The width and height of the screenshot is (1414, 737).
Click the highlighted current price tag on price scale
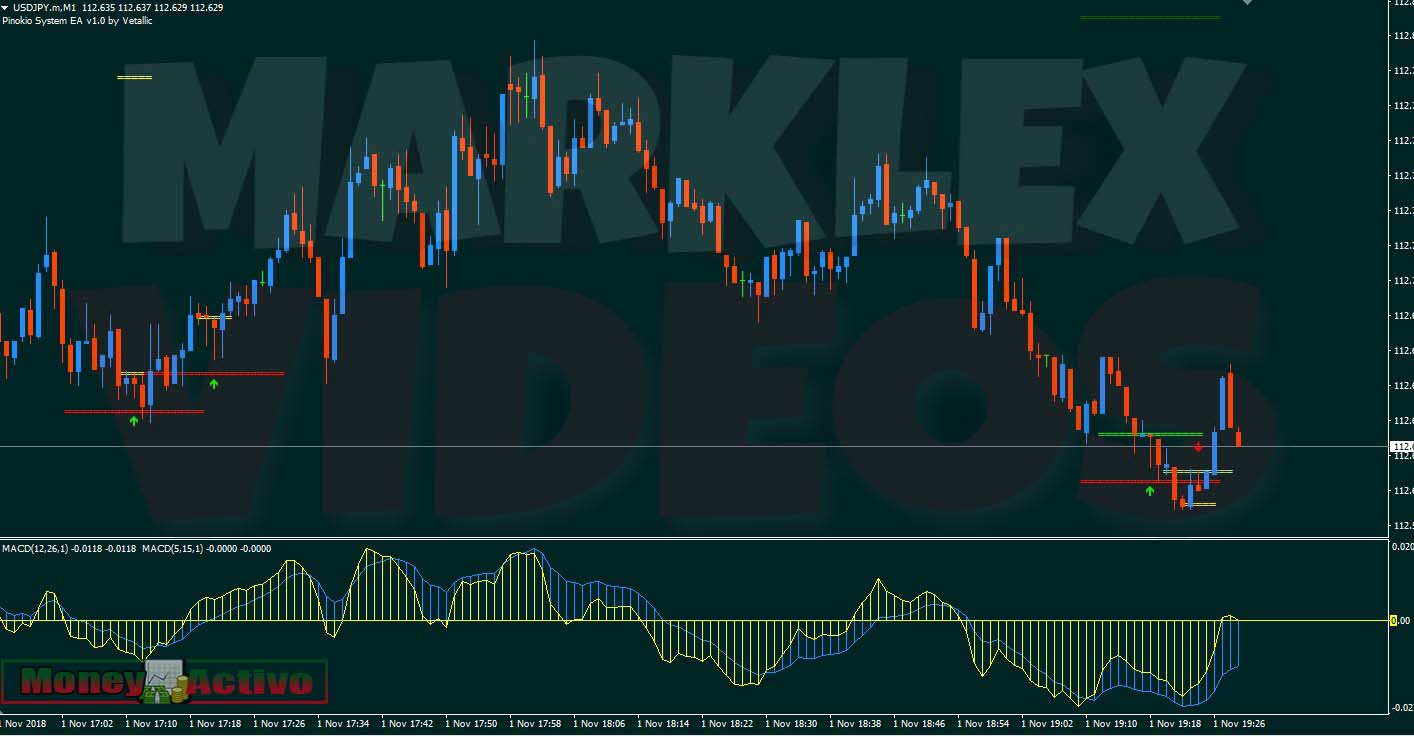pyautogui.click(x=1402, y=446)
